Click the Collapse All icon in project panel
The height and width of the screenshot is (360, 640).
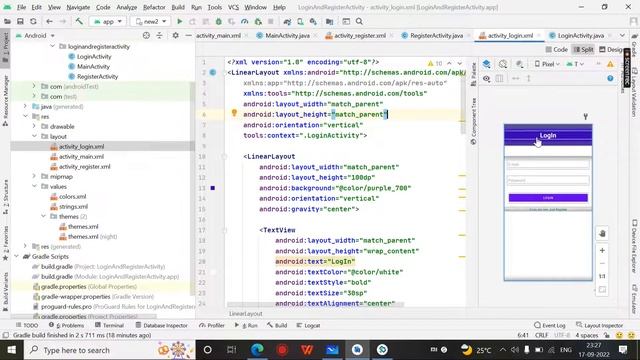159,36
